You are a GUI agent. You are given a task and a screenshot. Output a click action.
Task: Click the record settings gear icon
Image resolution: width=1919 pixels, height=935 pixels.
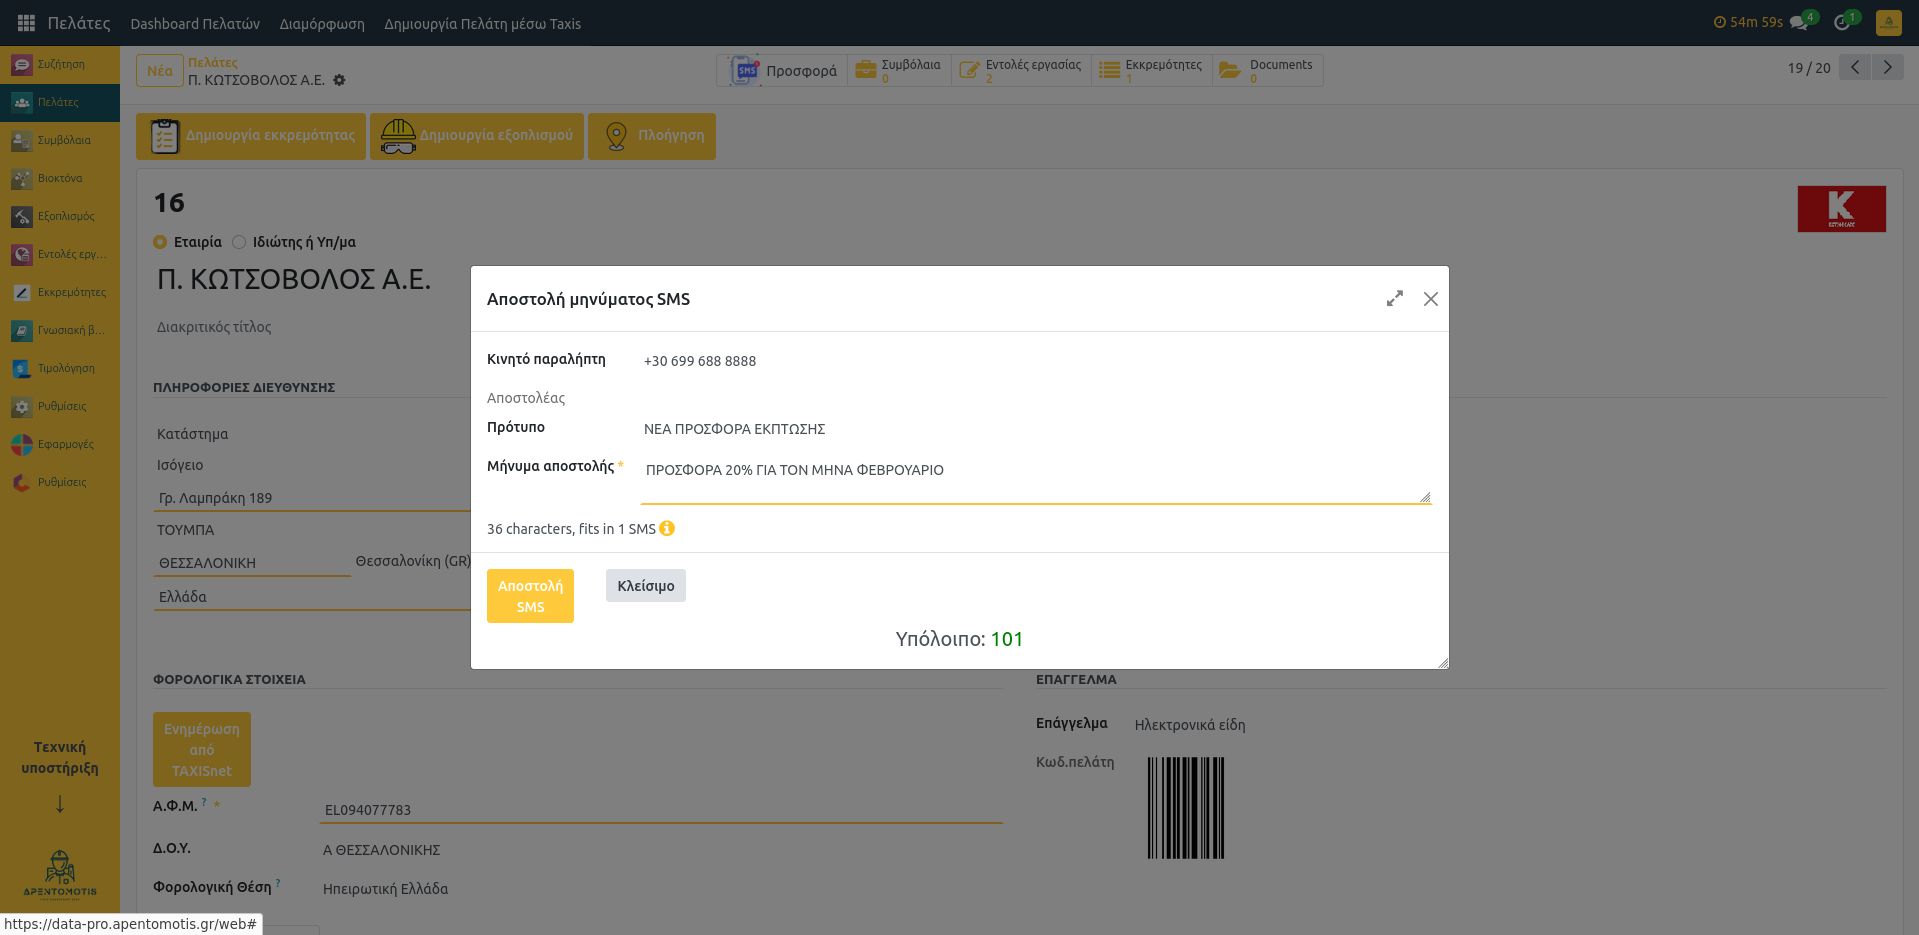[339, 80]
